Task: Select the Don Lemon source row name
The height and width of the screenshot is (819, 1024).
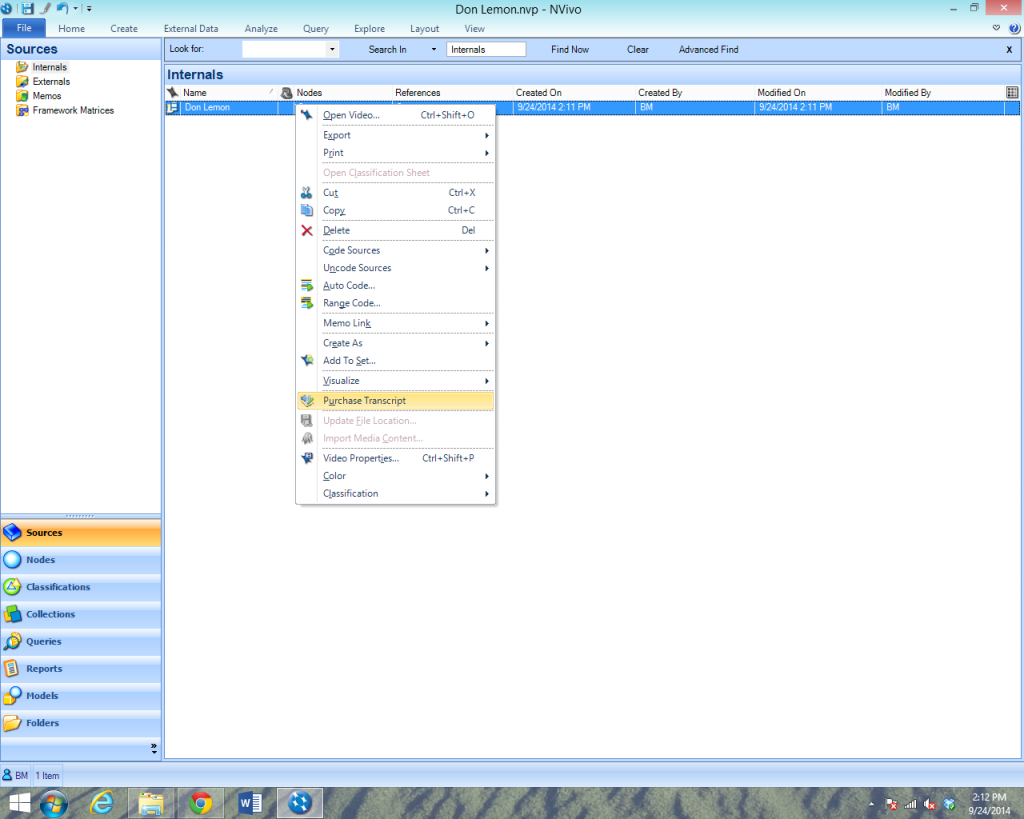Action: 207,108
